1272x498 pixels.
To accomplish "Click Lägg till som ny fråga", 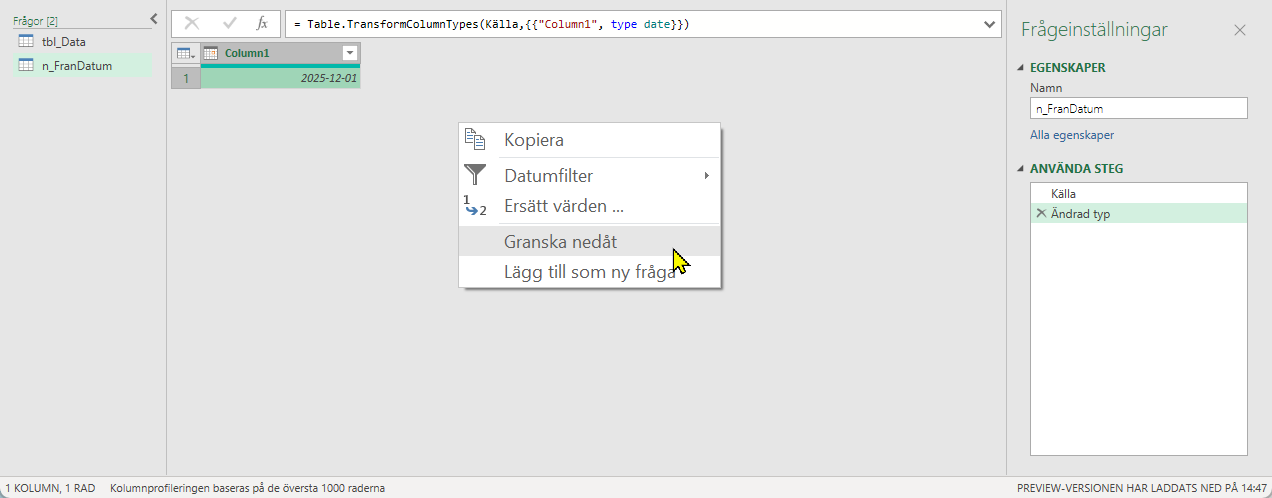I will coord(589,271).
